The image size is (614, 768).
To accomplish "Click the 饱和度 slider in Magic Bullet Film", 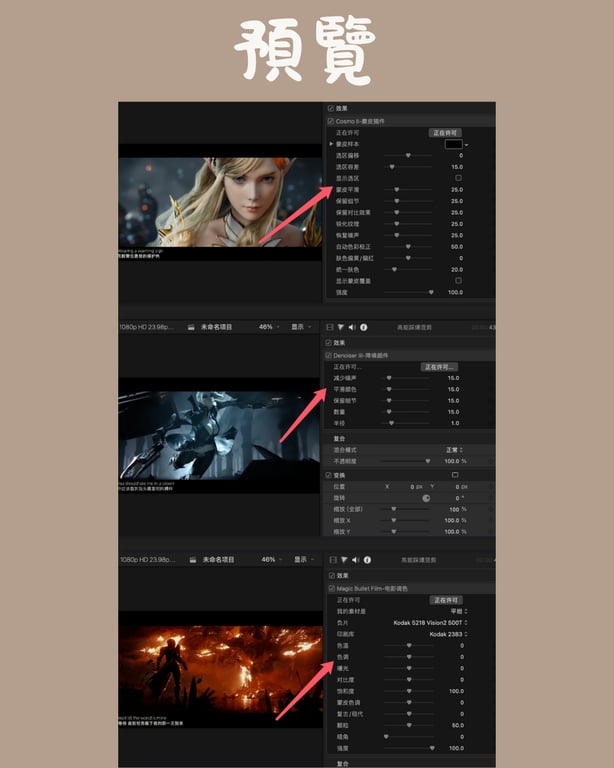I will [409, 691].
